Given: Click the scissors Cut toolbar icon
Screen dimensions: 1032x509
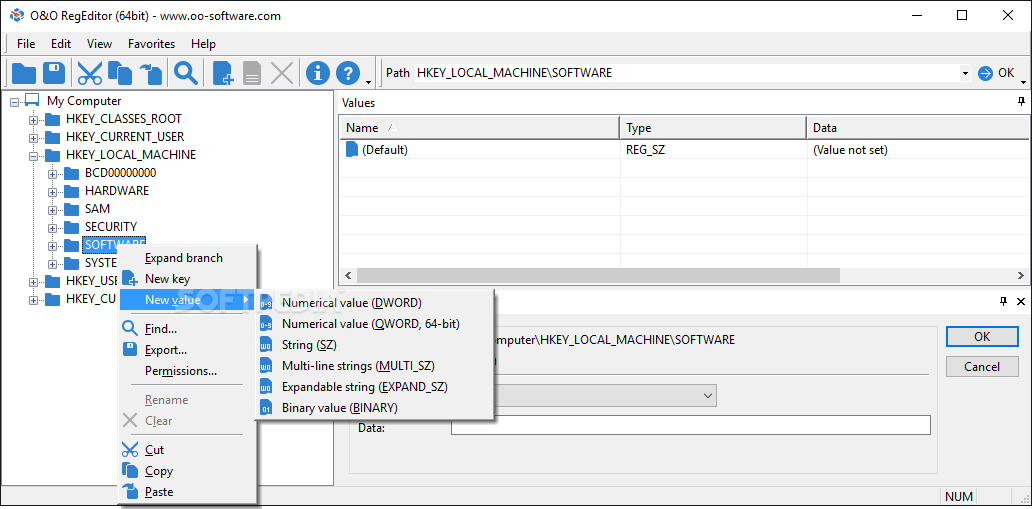Looking at the screenshot, I should [x=90, y=73].
